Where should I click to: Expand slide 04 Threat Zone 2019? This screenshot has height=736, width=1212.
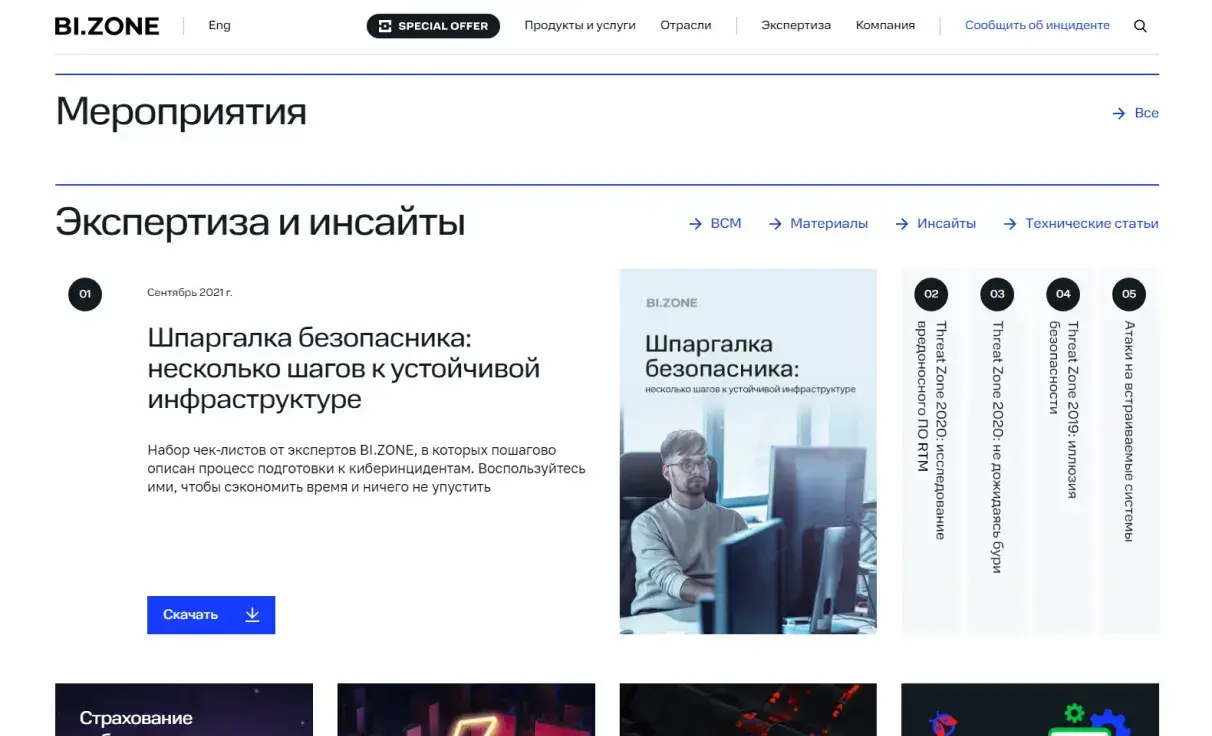coord(1063,452)
